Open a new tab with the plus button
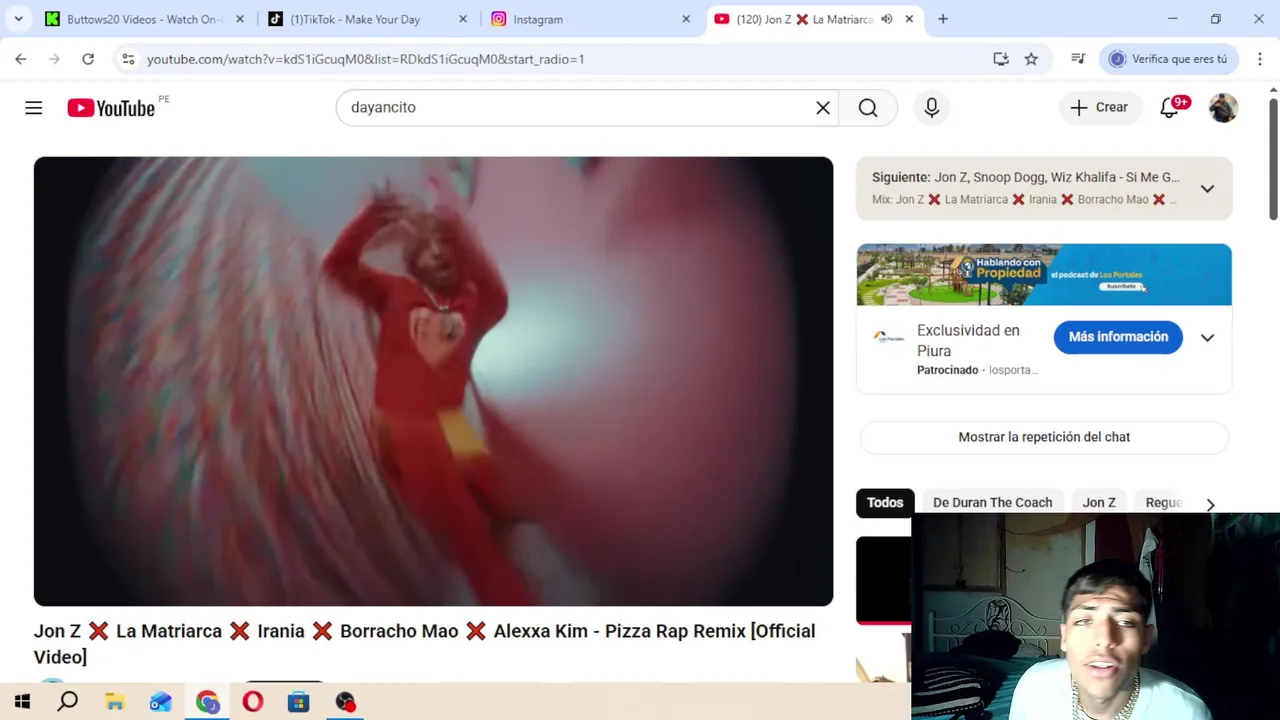 (943, 19)
